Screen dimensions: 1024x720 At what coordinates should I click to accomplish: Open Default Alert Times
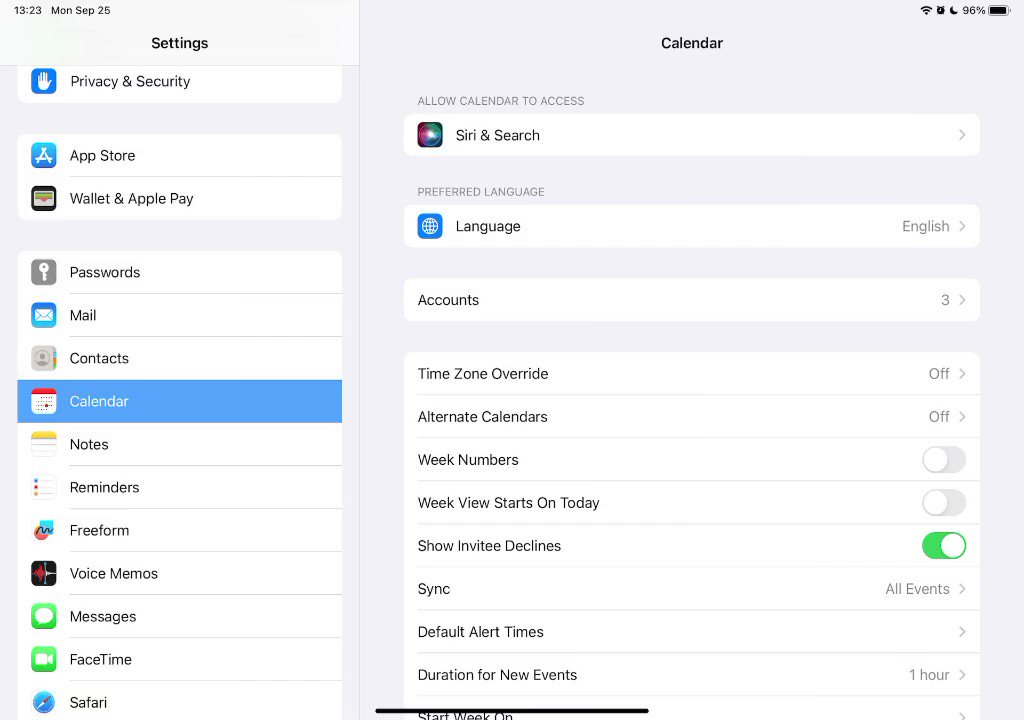point(692,632)
